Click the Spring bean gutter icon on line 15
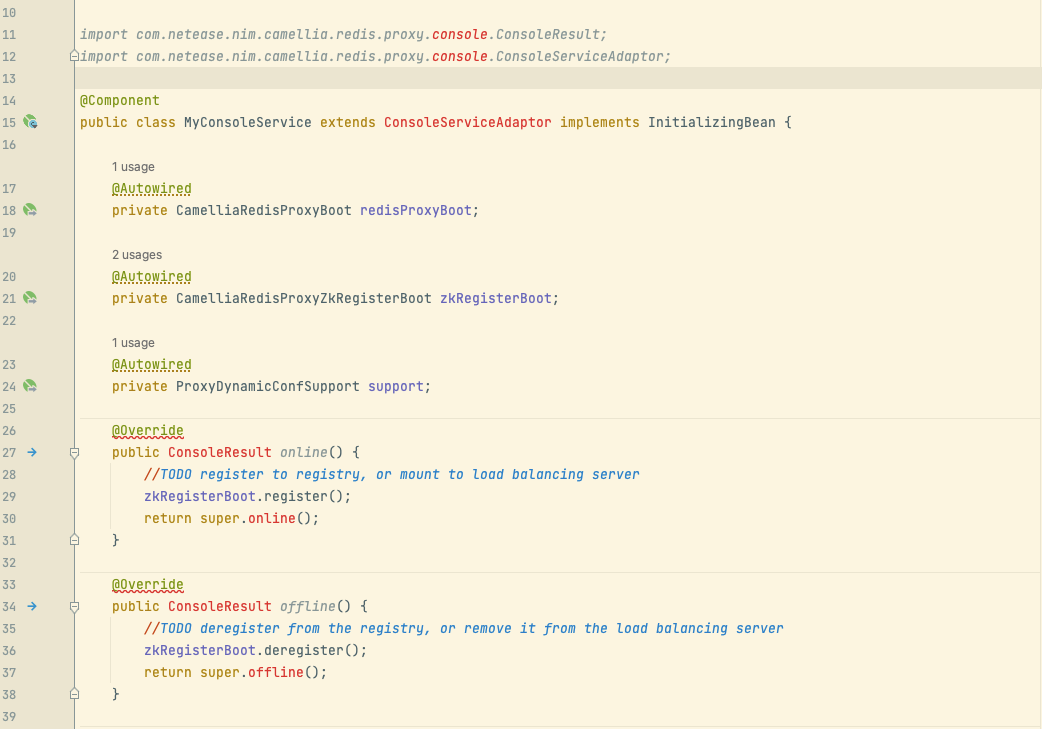The height and width of the screenshot is (729, 1042). pos(30,122)
